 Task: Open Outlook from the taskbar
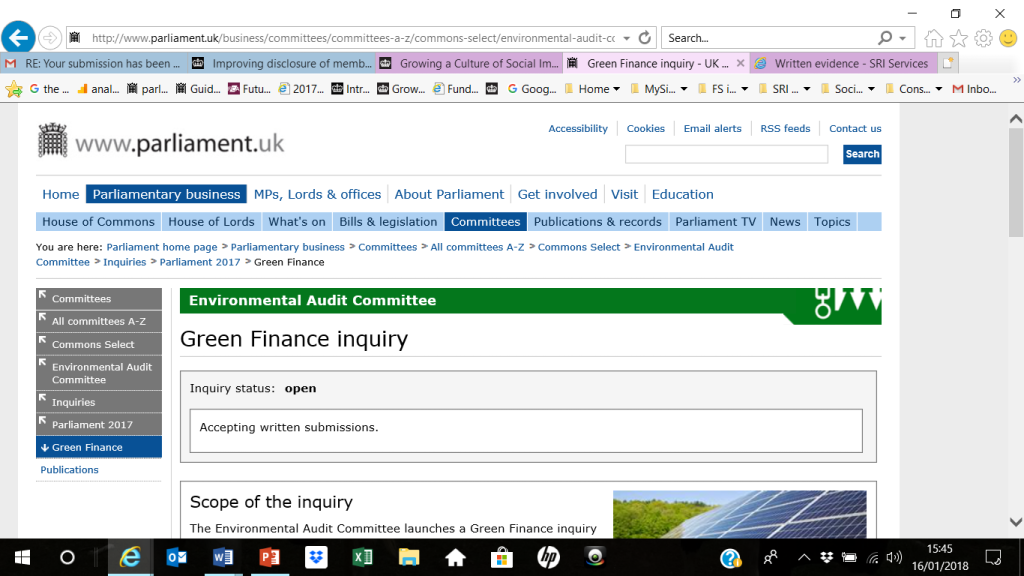point(177,558)
